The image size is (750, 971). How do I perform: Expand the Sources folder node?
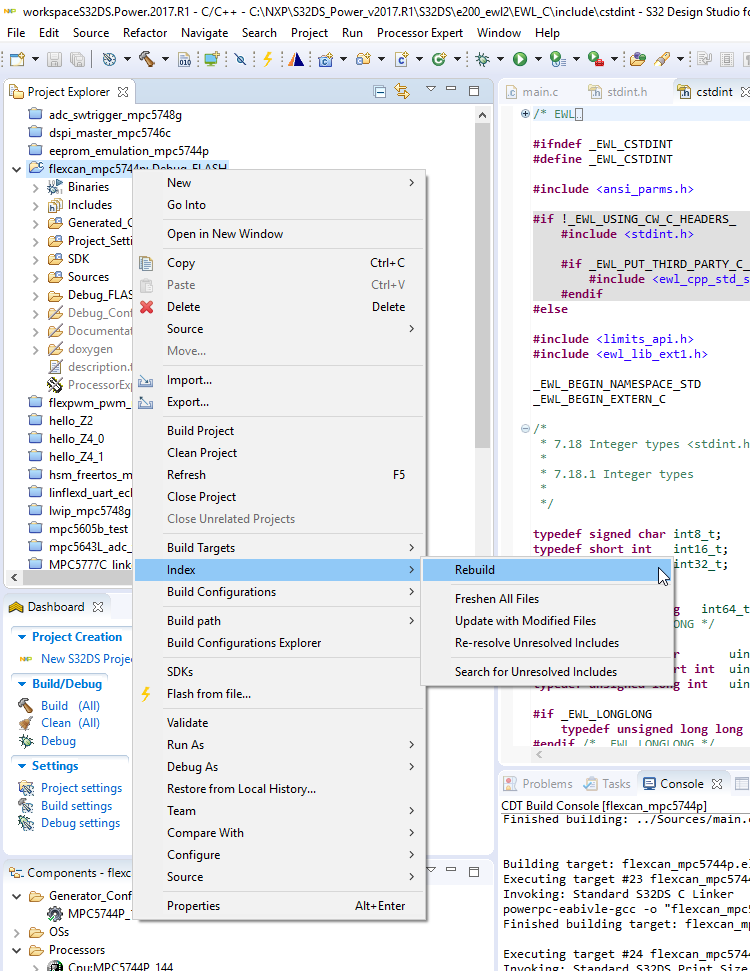point(35,277)
